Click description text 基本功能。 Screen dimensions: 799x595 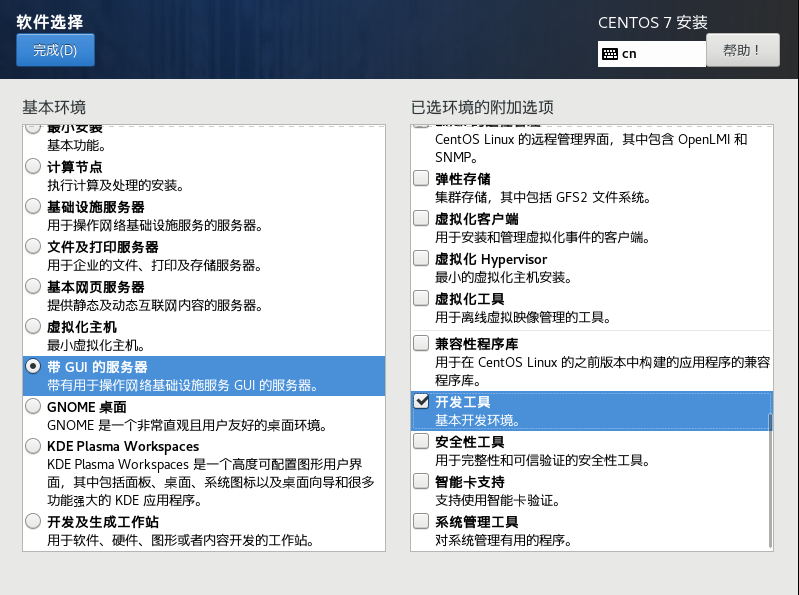(76, 146)
